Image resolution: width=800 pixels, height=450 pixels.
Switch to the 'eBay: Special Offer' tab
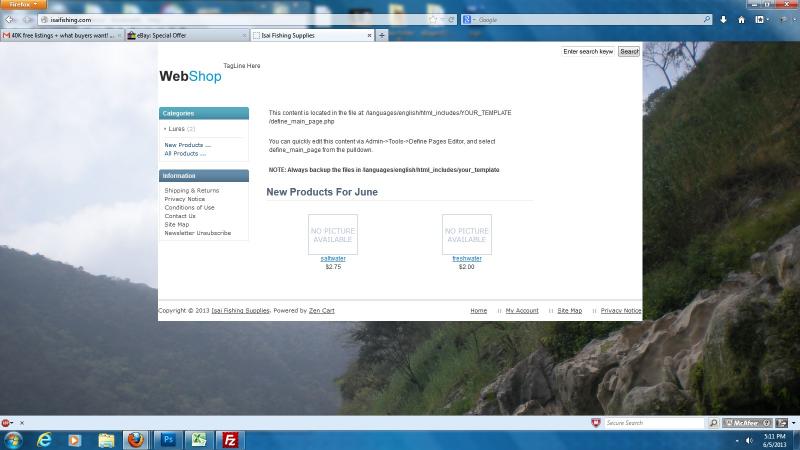click(186, 36)
